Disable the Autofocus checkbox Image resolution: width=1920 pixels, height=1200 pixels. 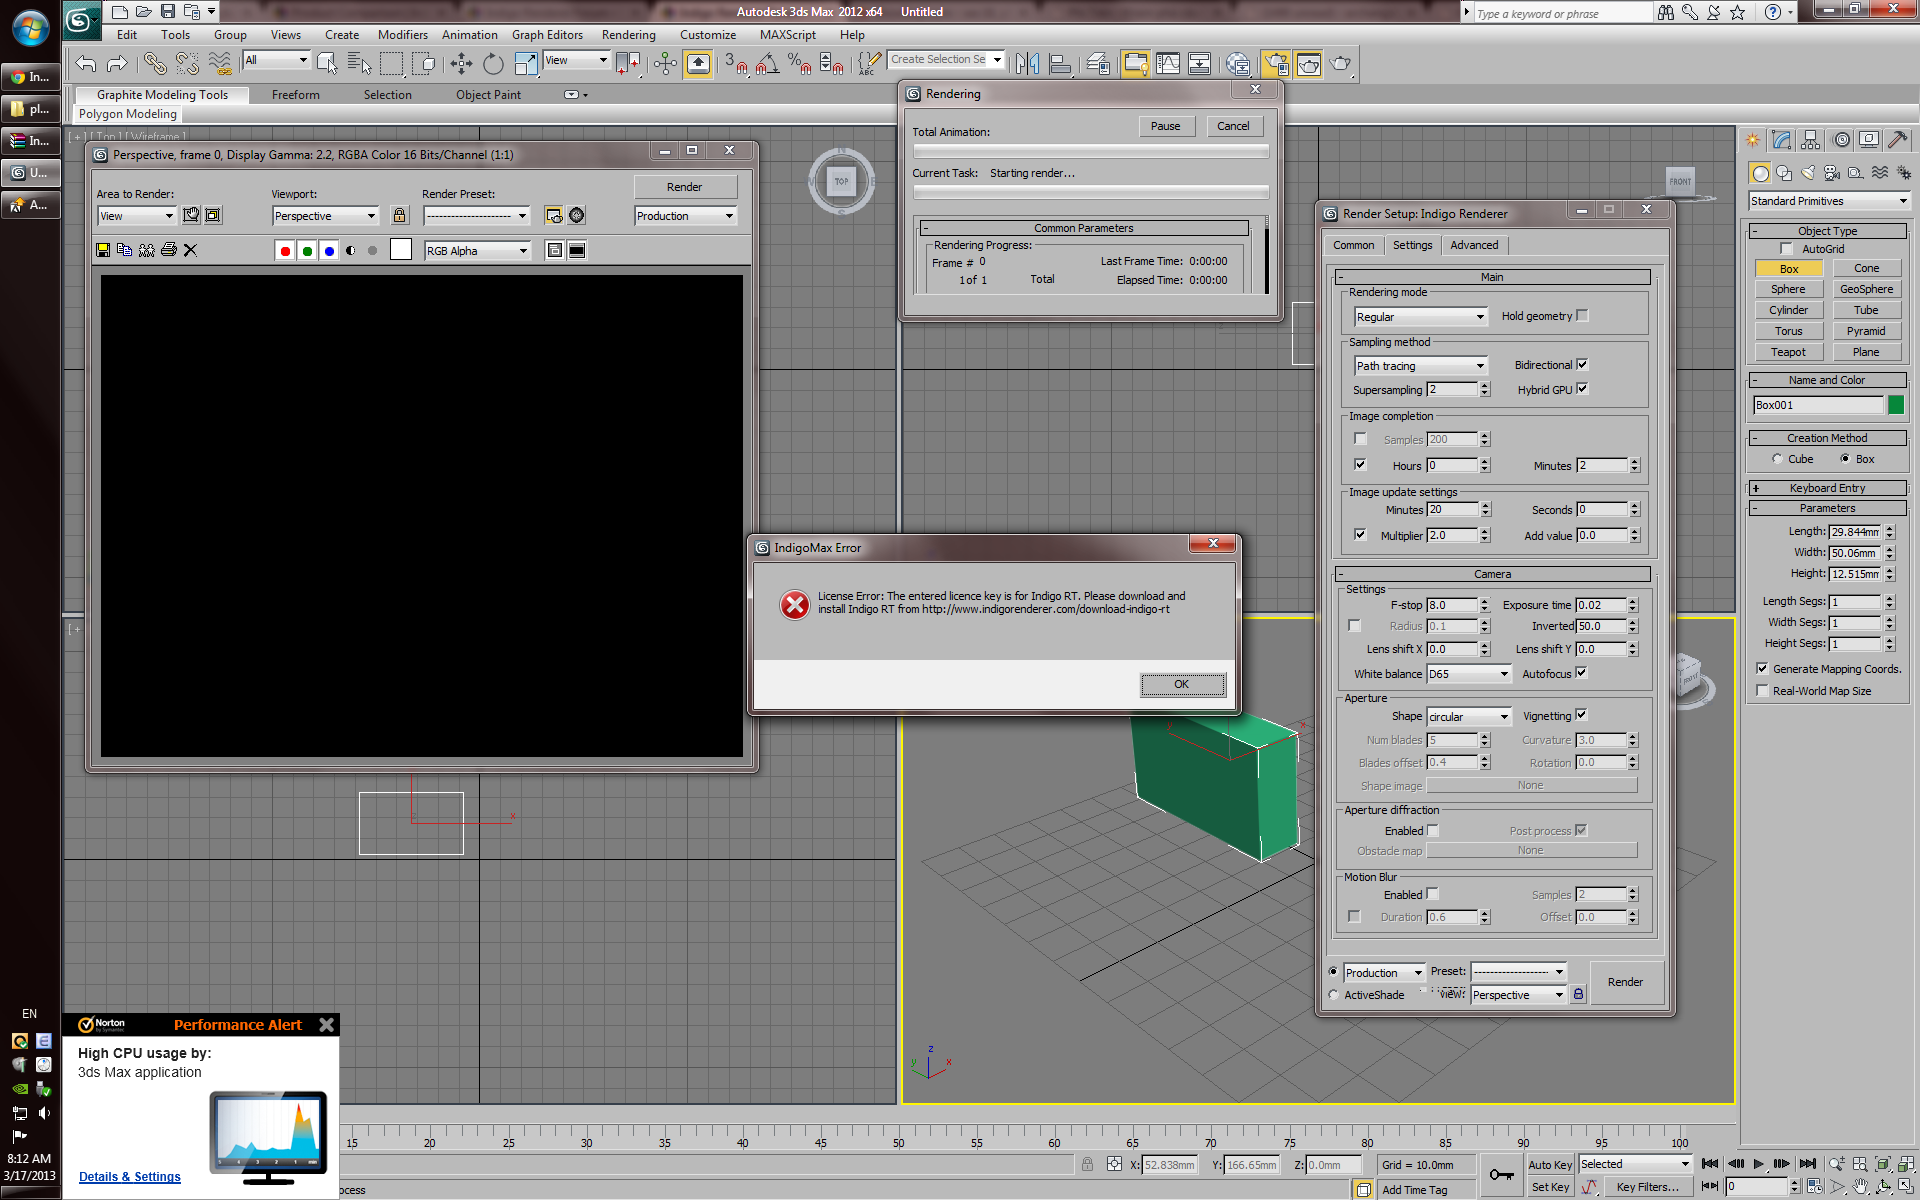click(1581, 672)
